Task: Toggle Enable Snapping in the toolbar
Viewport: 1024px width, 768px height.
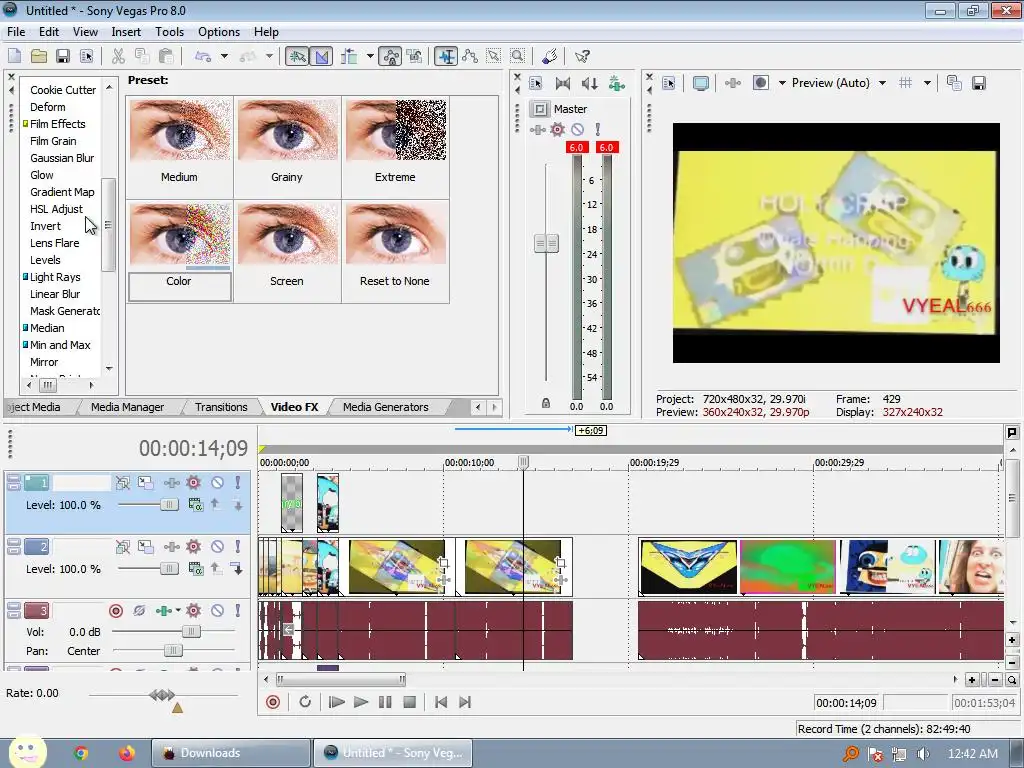Action: pyautogui.click(x=297, y=56)
